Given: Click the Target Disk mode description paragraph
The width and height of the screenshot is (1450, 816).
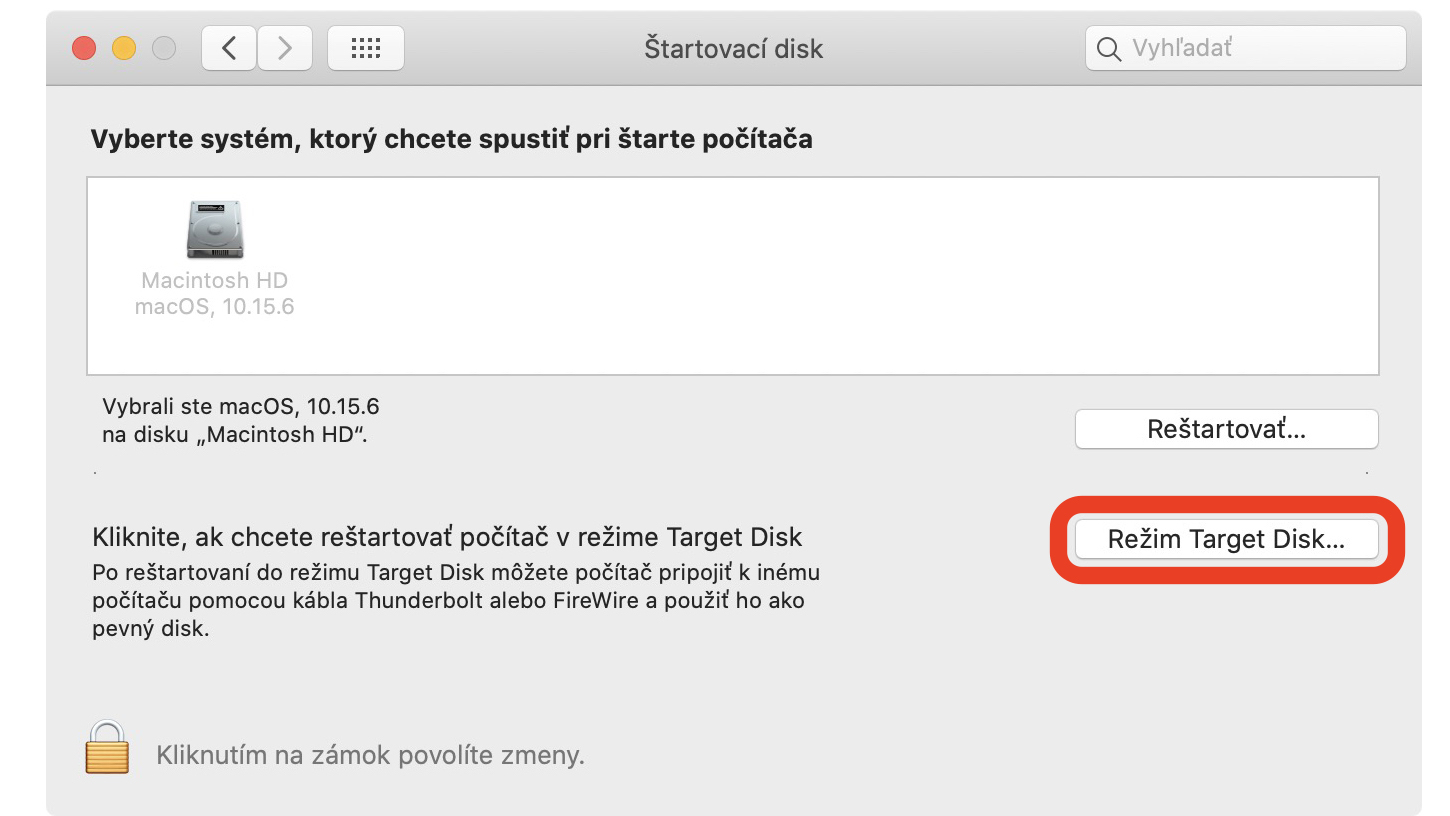Looking at the screenshot, I should click(455, 602).
